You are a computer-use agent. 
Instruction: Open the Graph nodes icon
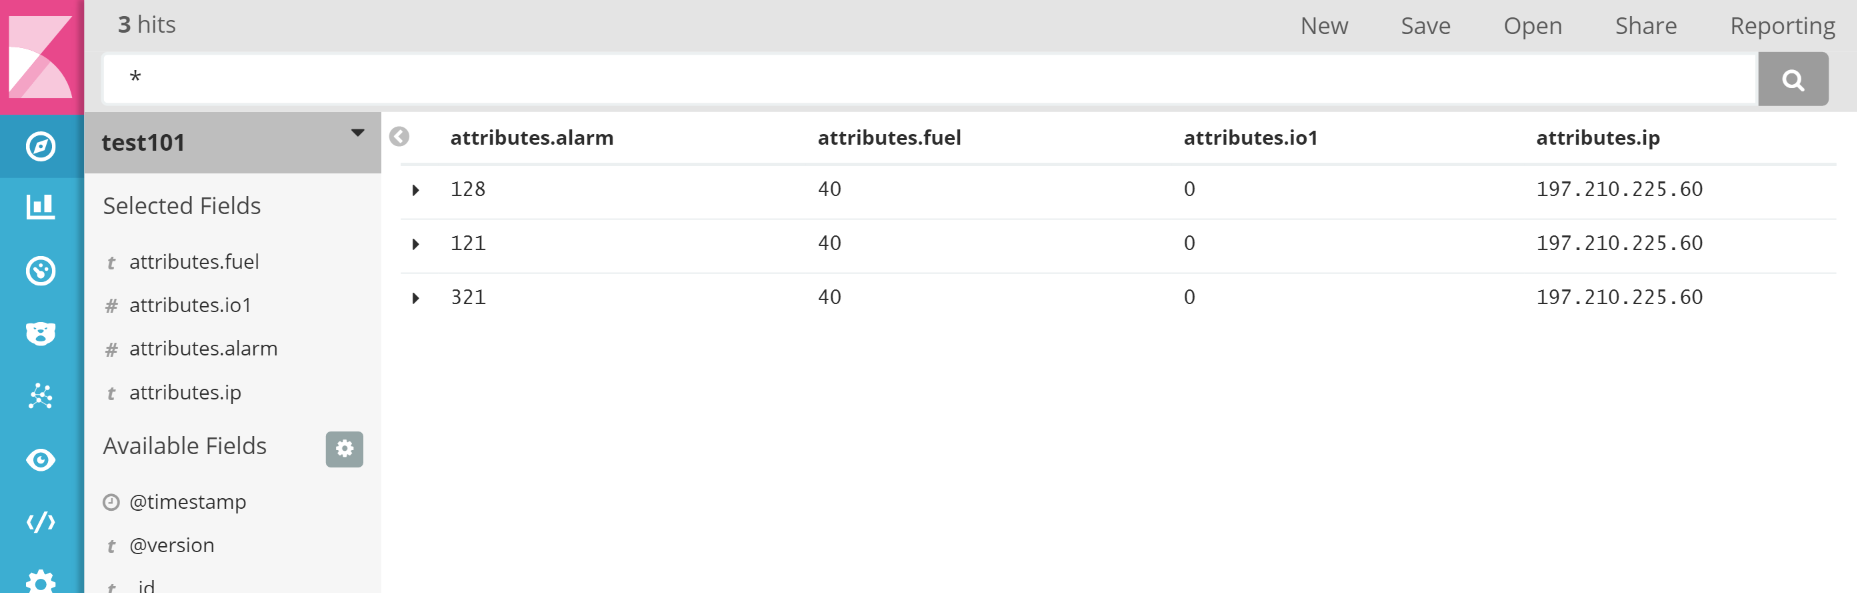click(x=41, y=396)
